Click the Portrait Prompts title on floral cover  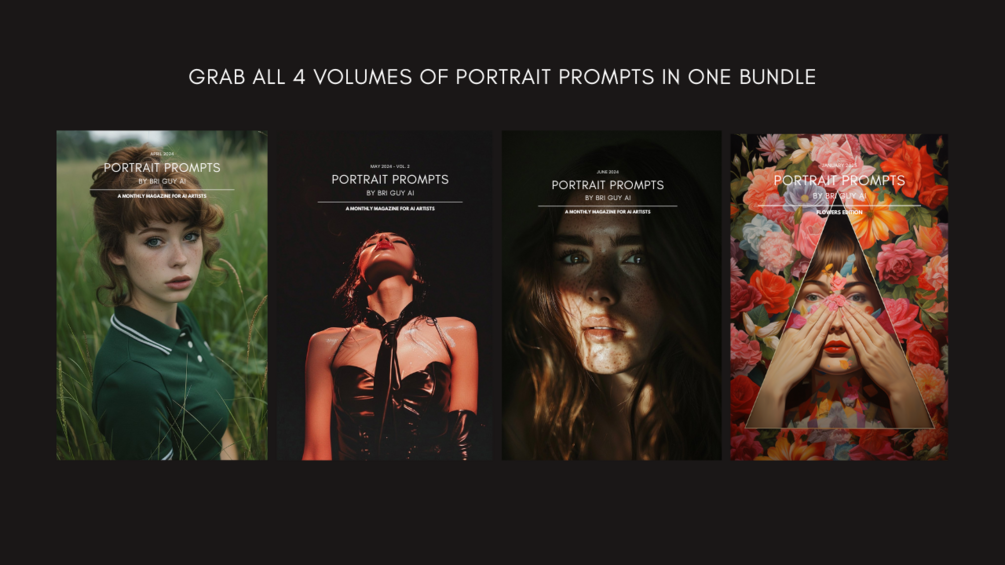[840, 181]
